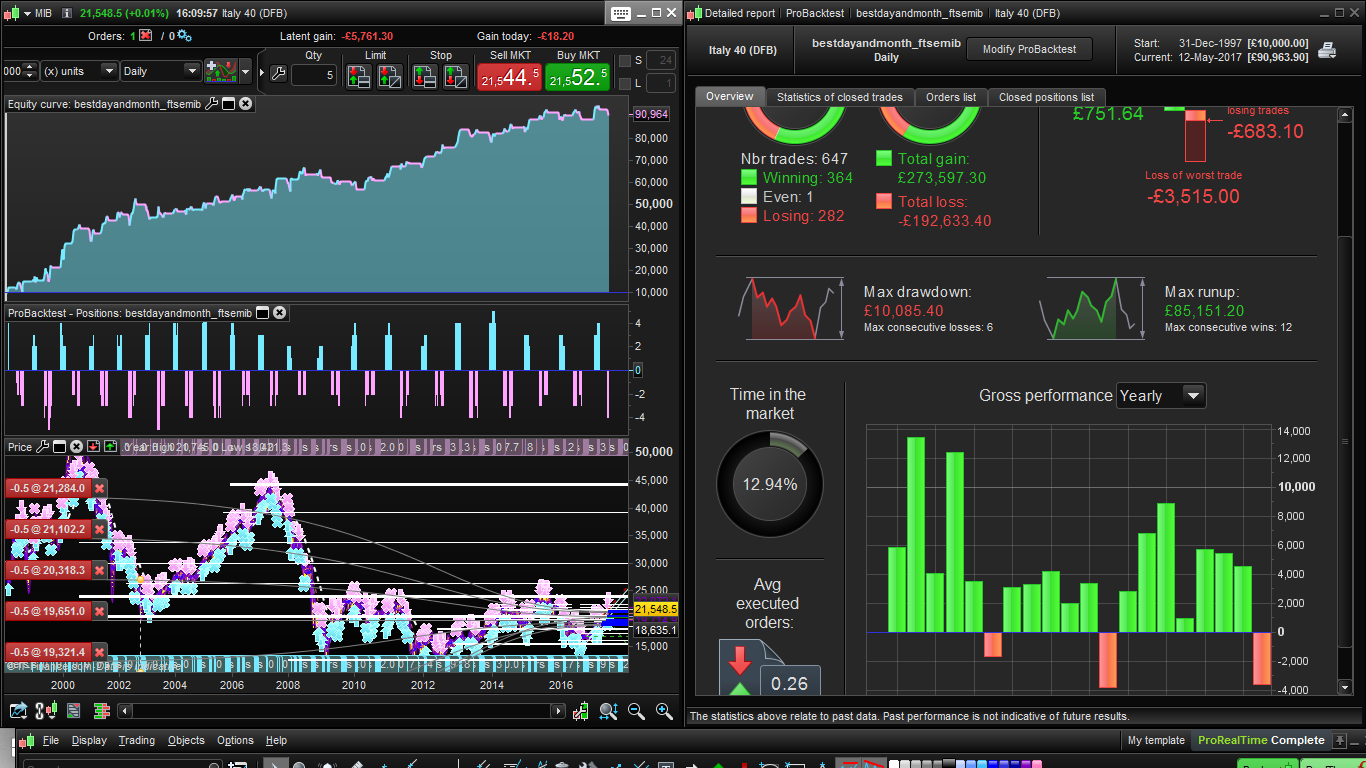
Task: Switch to Statistics of closed trades tab
Action: [839, 97]
